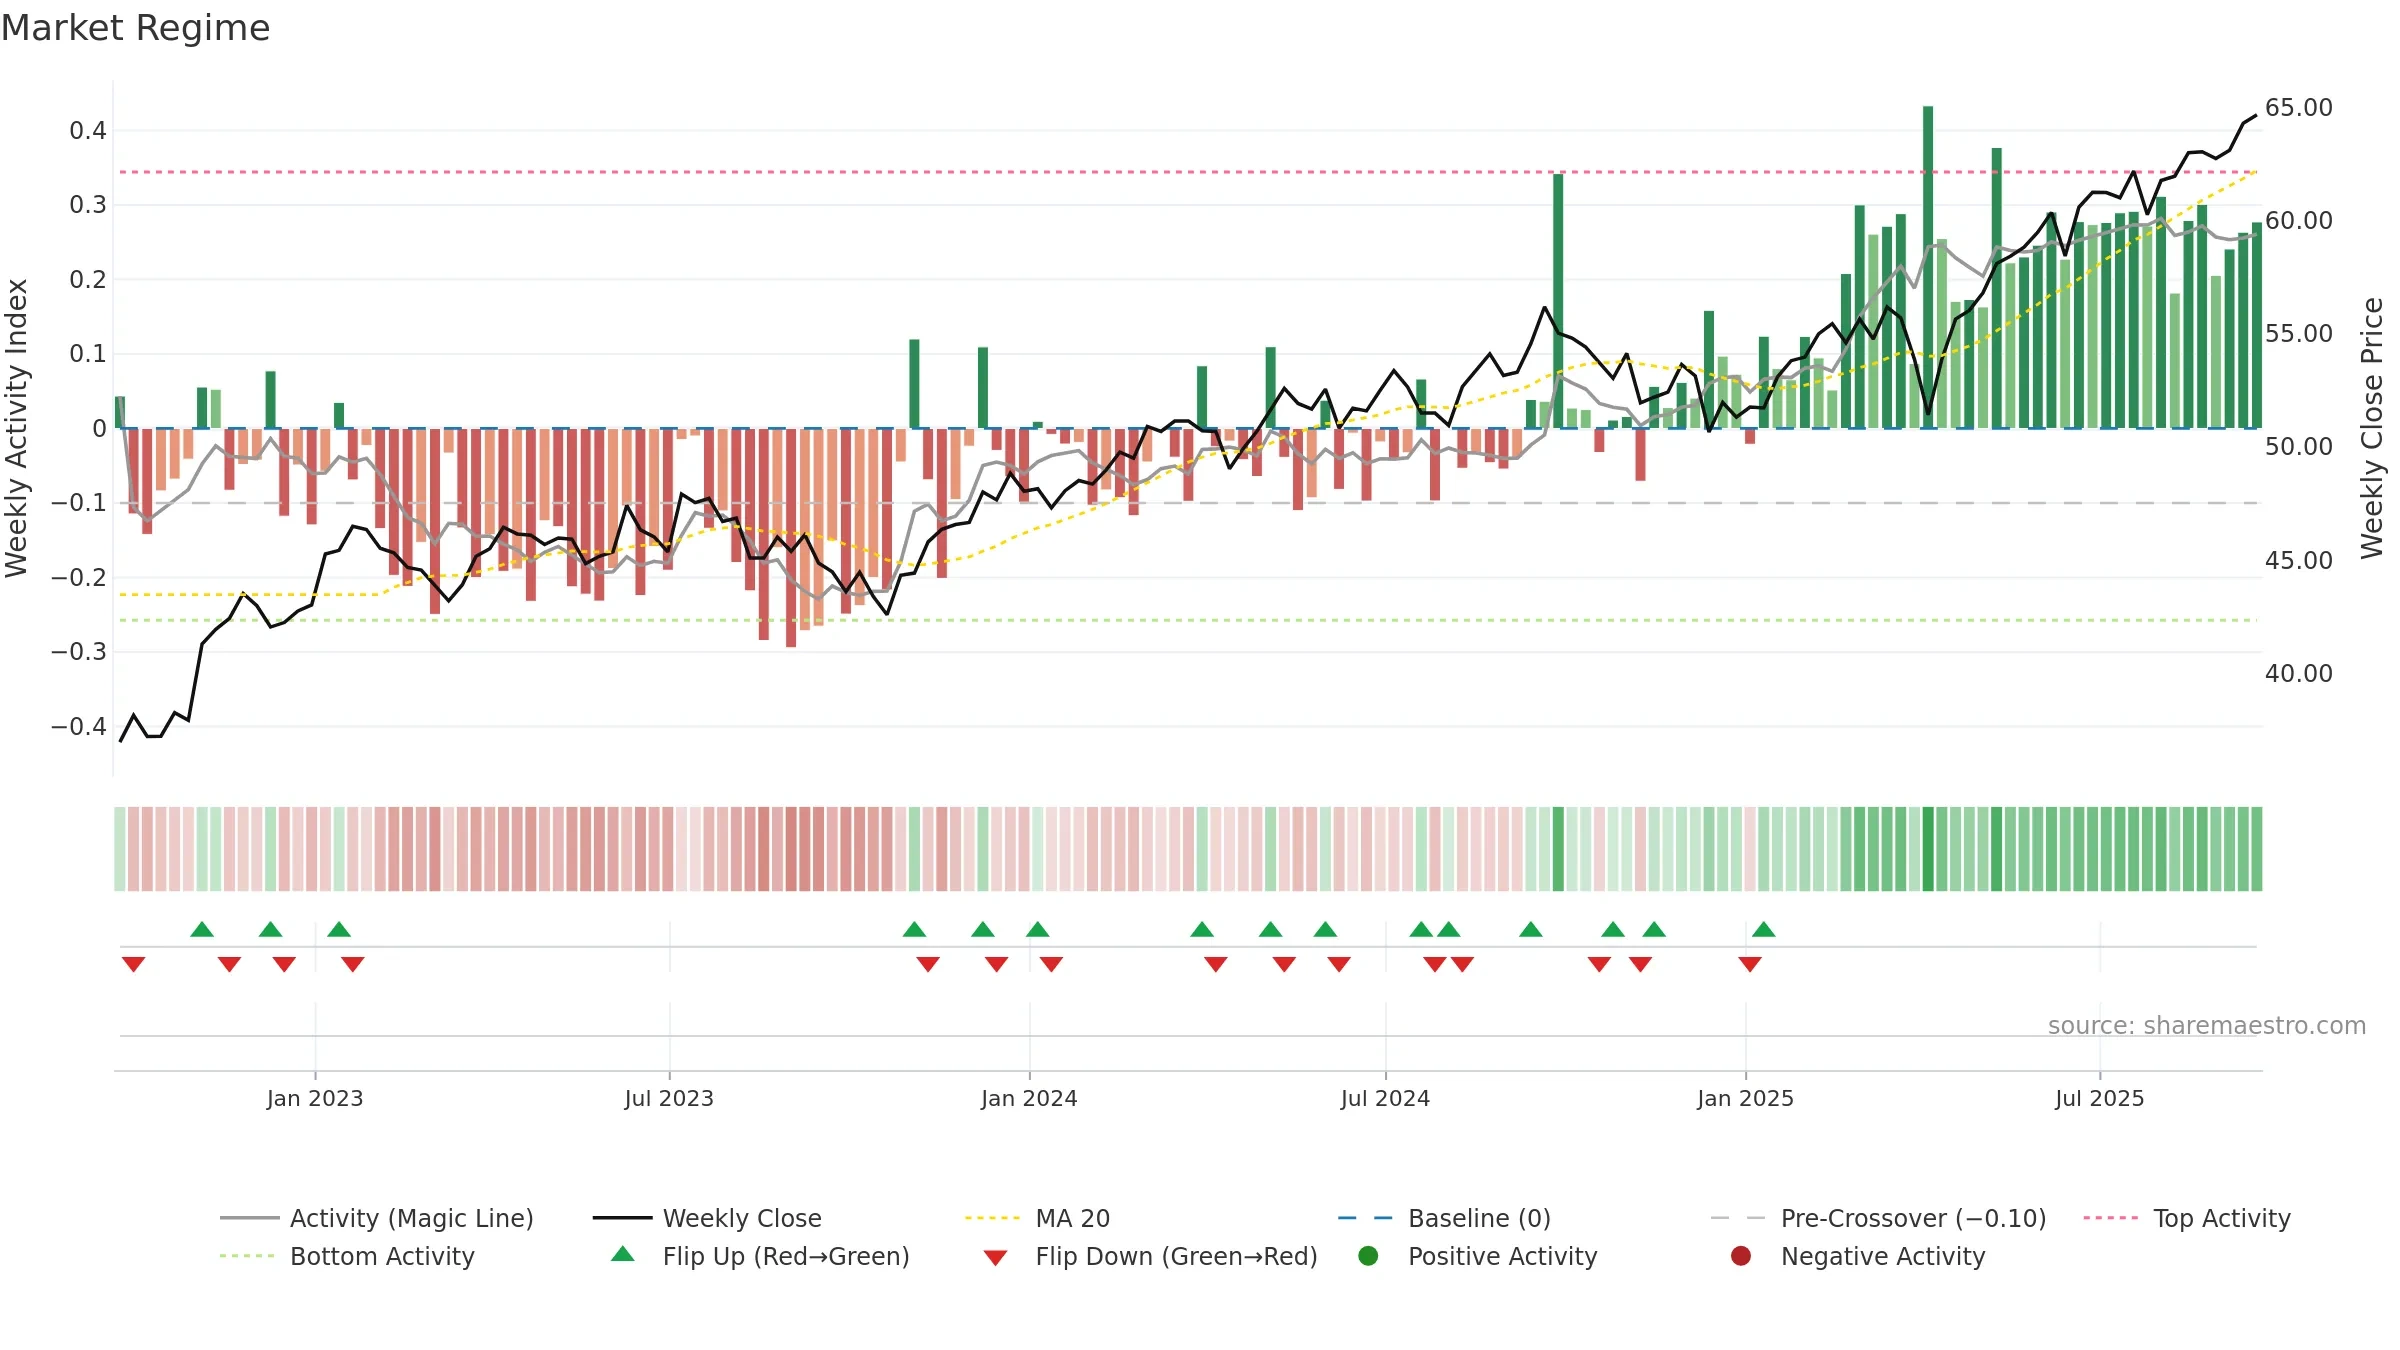Click the dark red Negative Activity dot icon

point(1741,1256)
